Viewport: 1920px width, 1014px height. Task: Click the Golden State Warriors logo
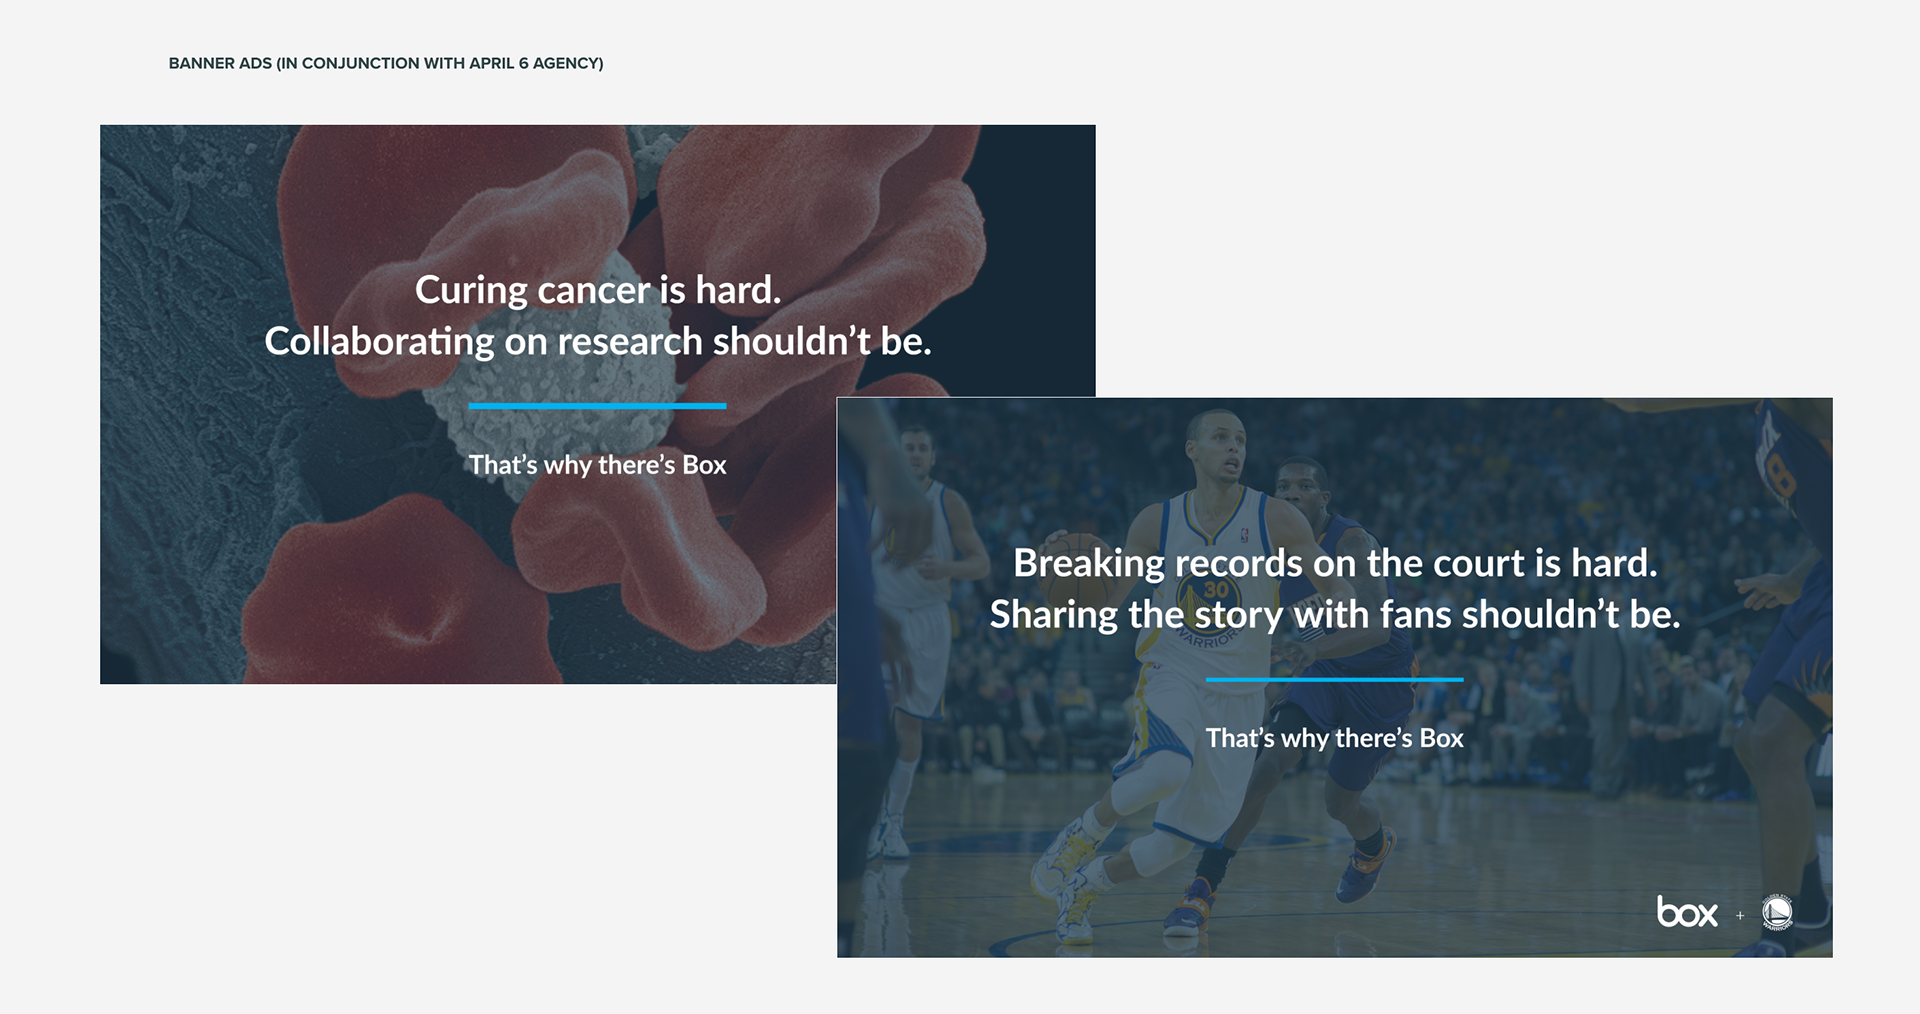[x=1777, y=912]
